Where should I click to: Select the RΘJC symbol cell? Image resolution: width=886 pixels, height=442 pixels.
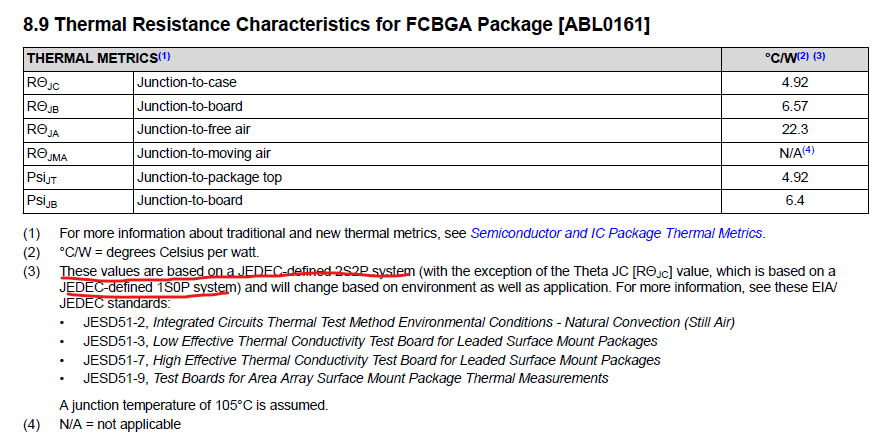[x=79, y=83]
